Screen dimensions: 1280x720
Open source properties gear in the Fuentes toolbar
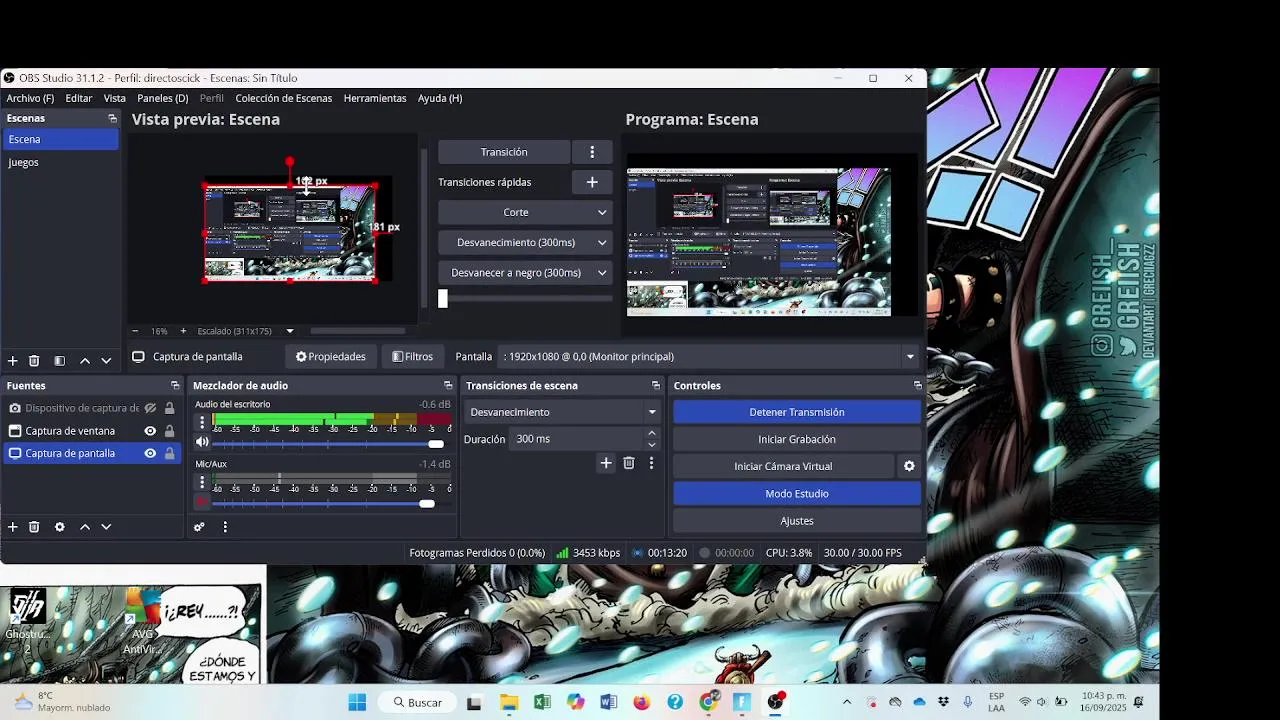pyautogui.click(x=59, y=527)
